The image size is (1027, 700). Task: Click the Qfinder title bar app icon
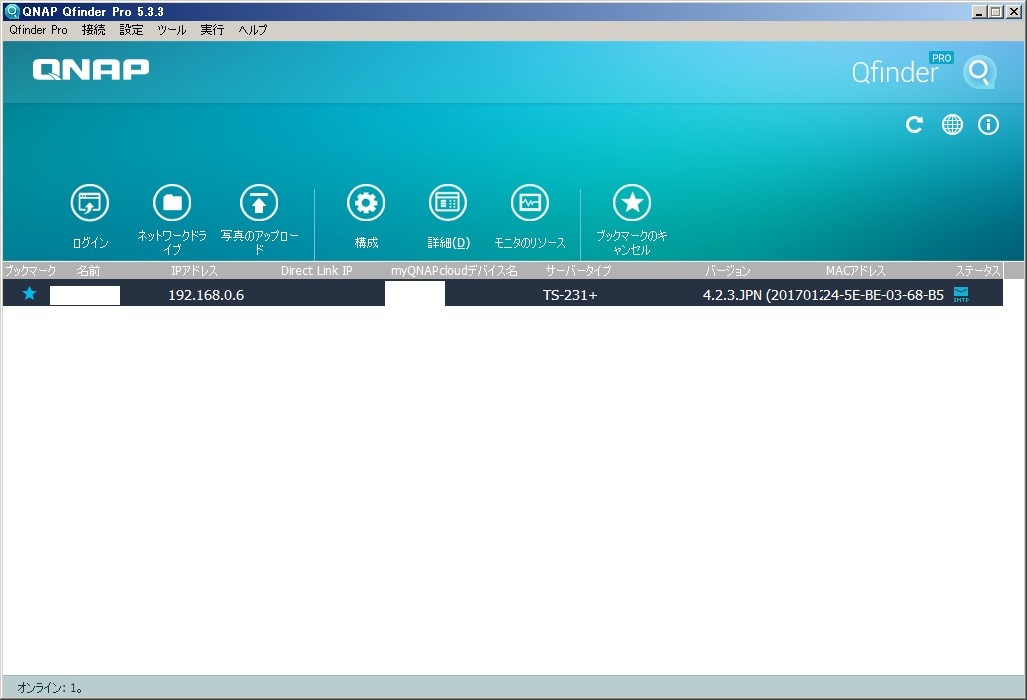(x=12, y=11)
